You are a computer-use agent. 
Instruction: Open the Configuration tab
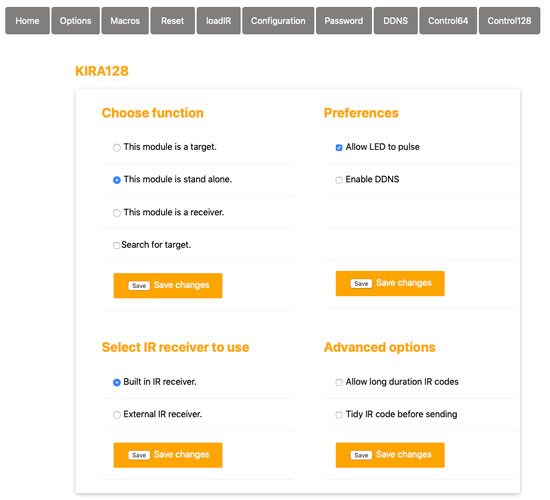click(x=278, y=21)
